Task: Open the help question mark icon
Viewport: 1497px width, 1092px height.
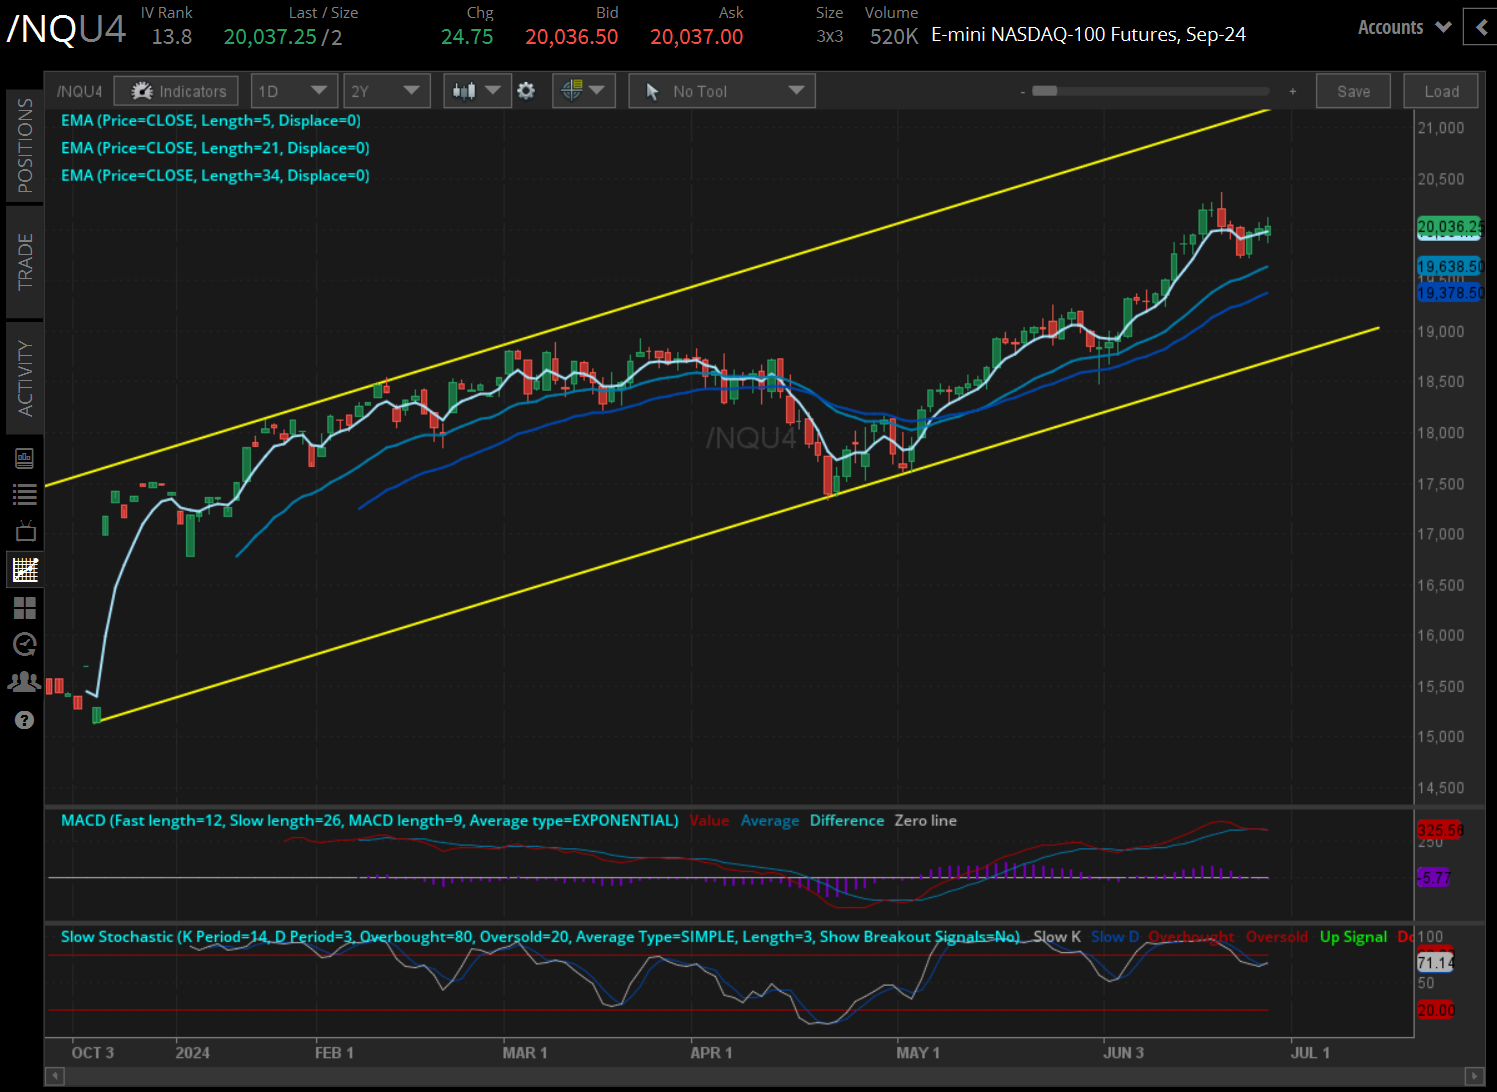Action: click(x=25, y=720)
